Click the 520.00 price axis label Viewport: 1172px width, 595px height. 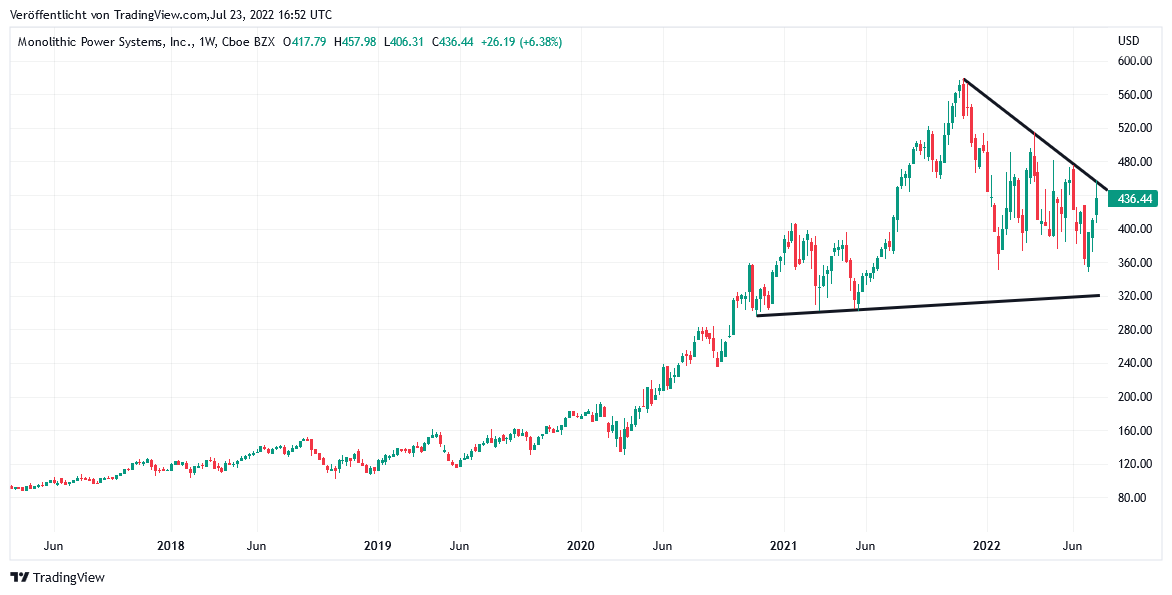click(1133, 128)
